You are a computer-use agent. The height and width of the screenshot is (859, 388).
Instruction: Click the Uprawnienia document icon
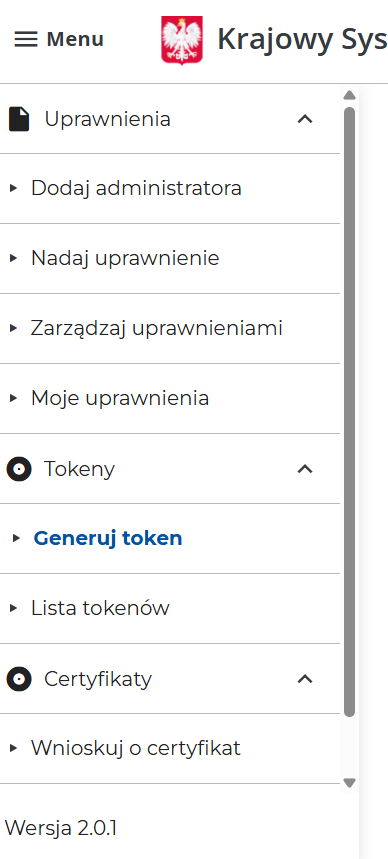(19, 119)
